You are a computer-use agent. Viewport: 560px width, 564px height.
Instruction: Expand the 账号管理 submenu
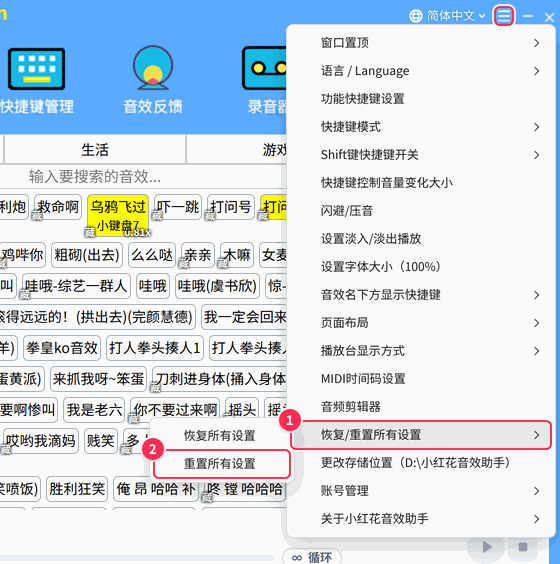pos(421,491)
